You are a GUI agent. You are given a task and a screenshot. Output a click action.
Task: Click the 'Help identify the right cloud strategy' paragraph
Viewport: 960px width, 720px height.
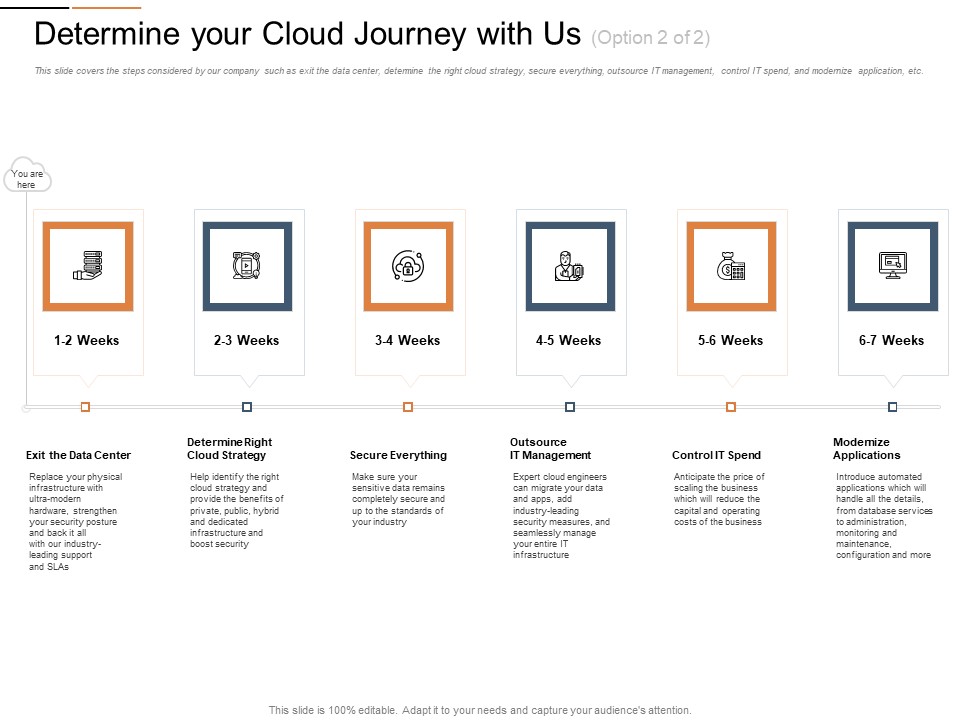[x=237, y=510]
